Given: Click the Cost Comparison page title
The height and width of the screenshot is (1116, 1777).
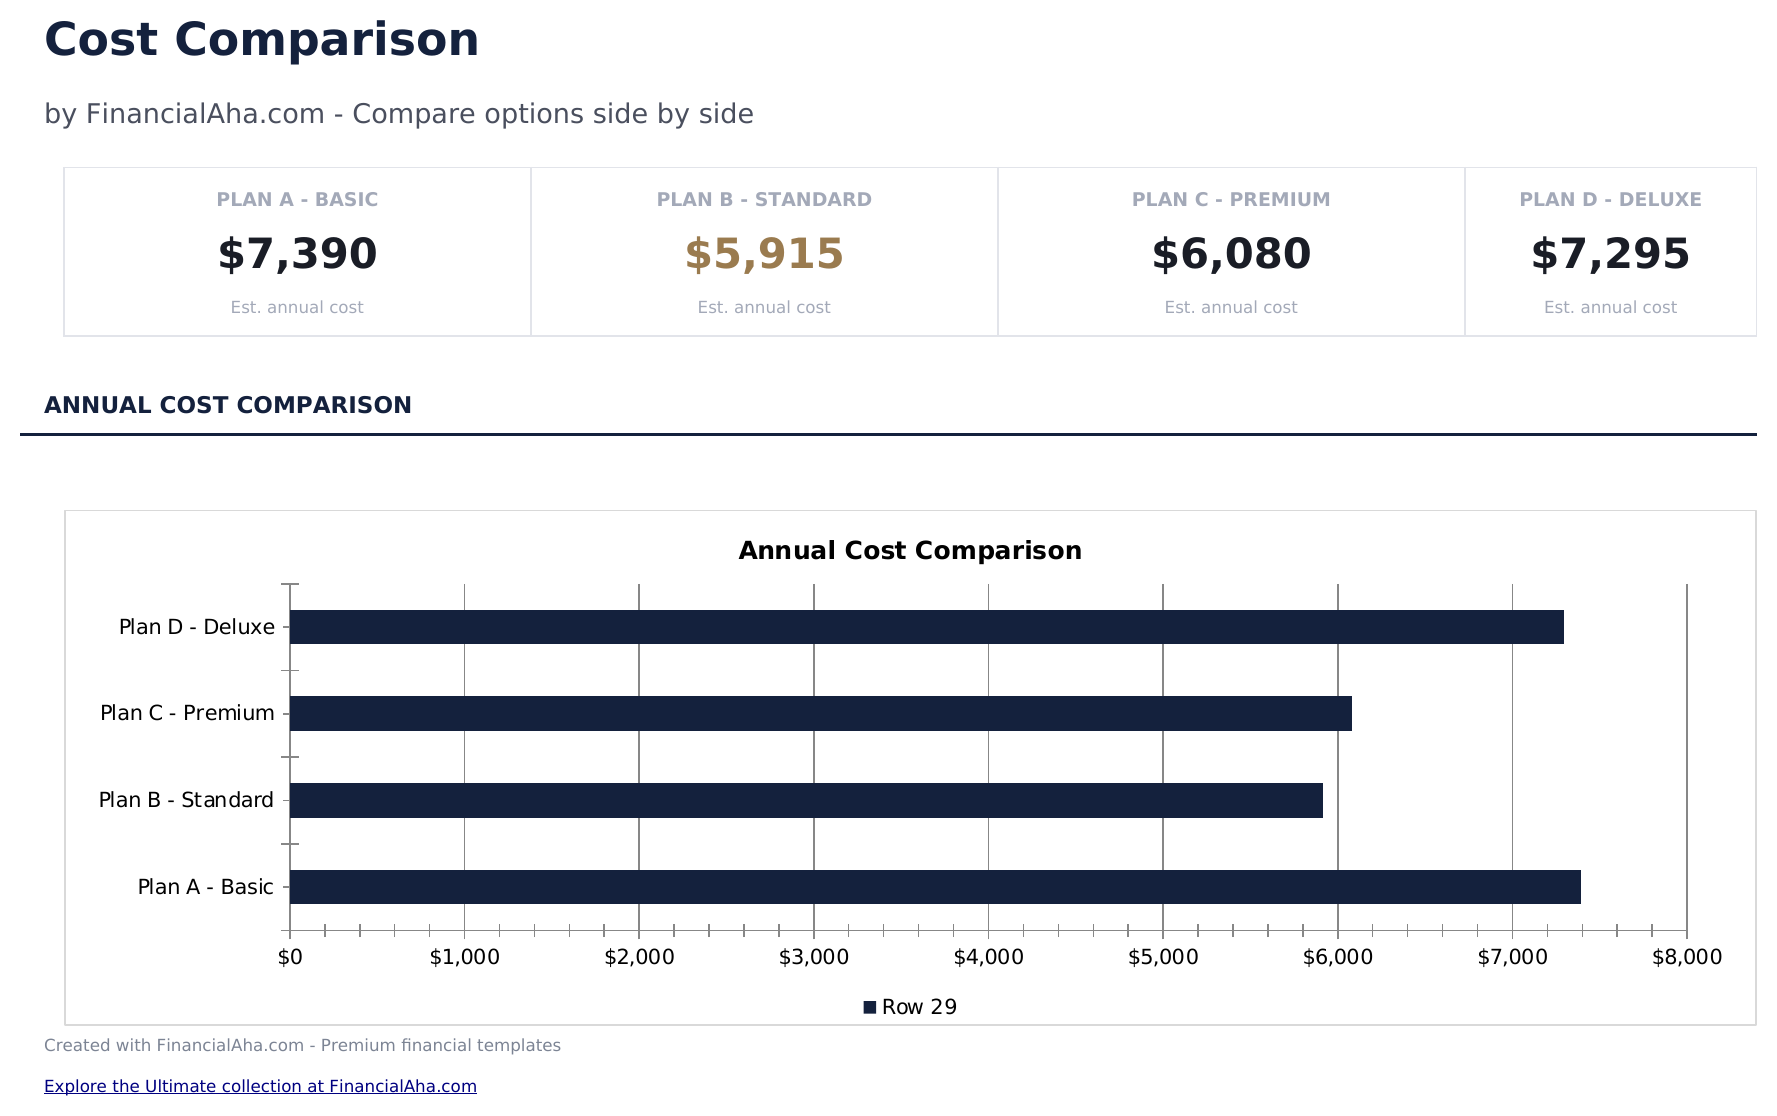Looking at the screenshot, I should (261, 39).
